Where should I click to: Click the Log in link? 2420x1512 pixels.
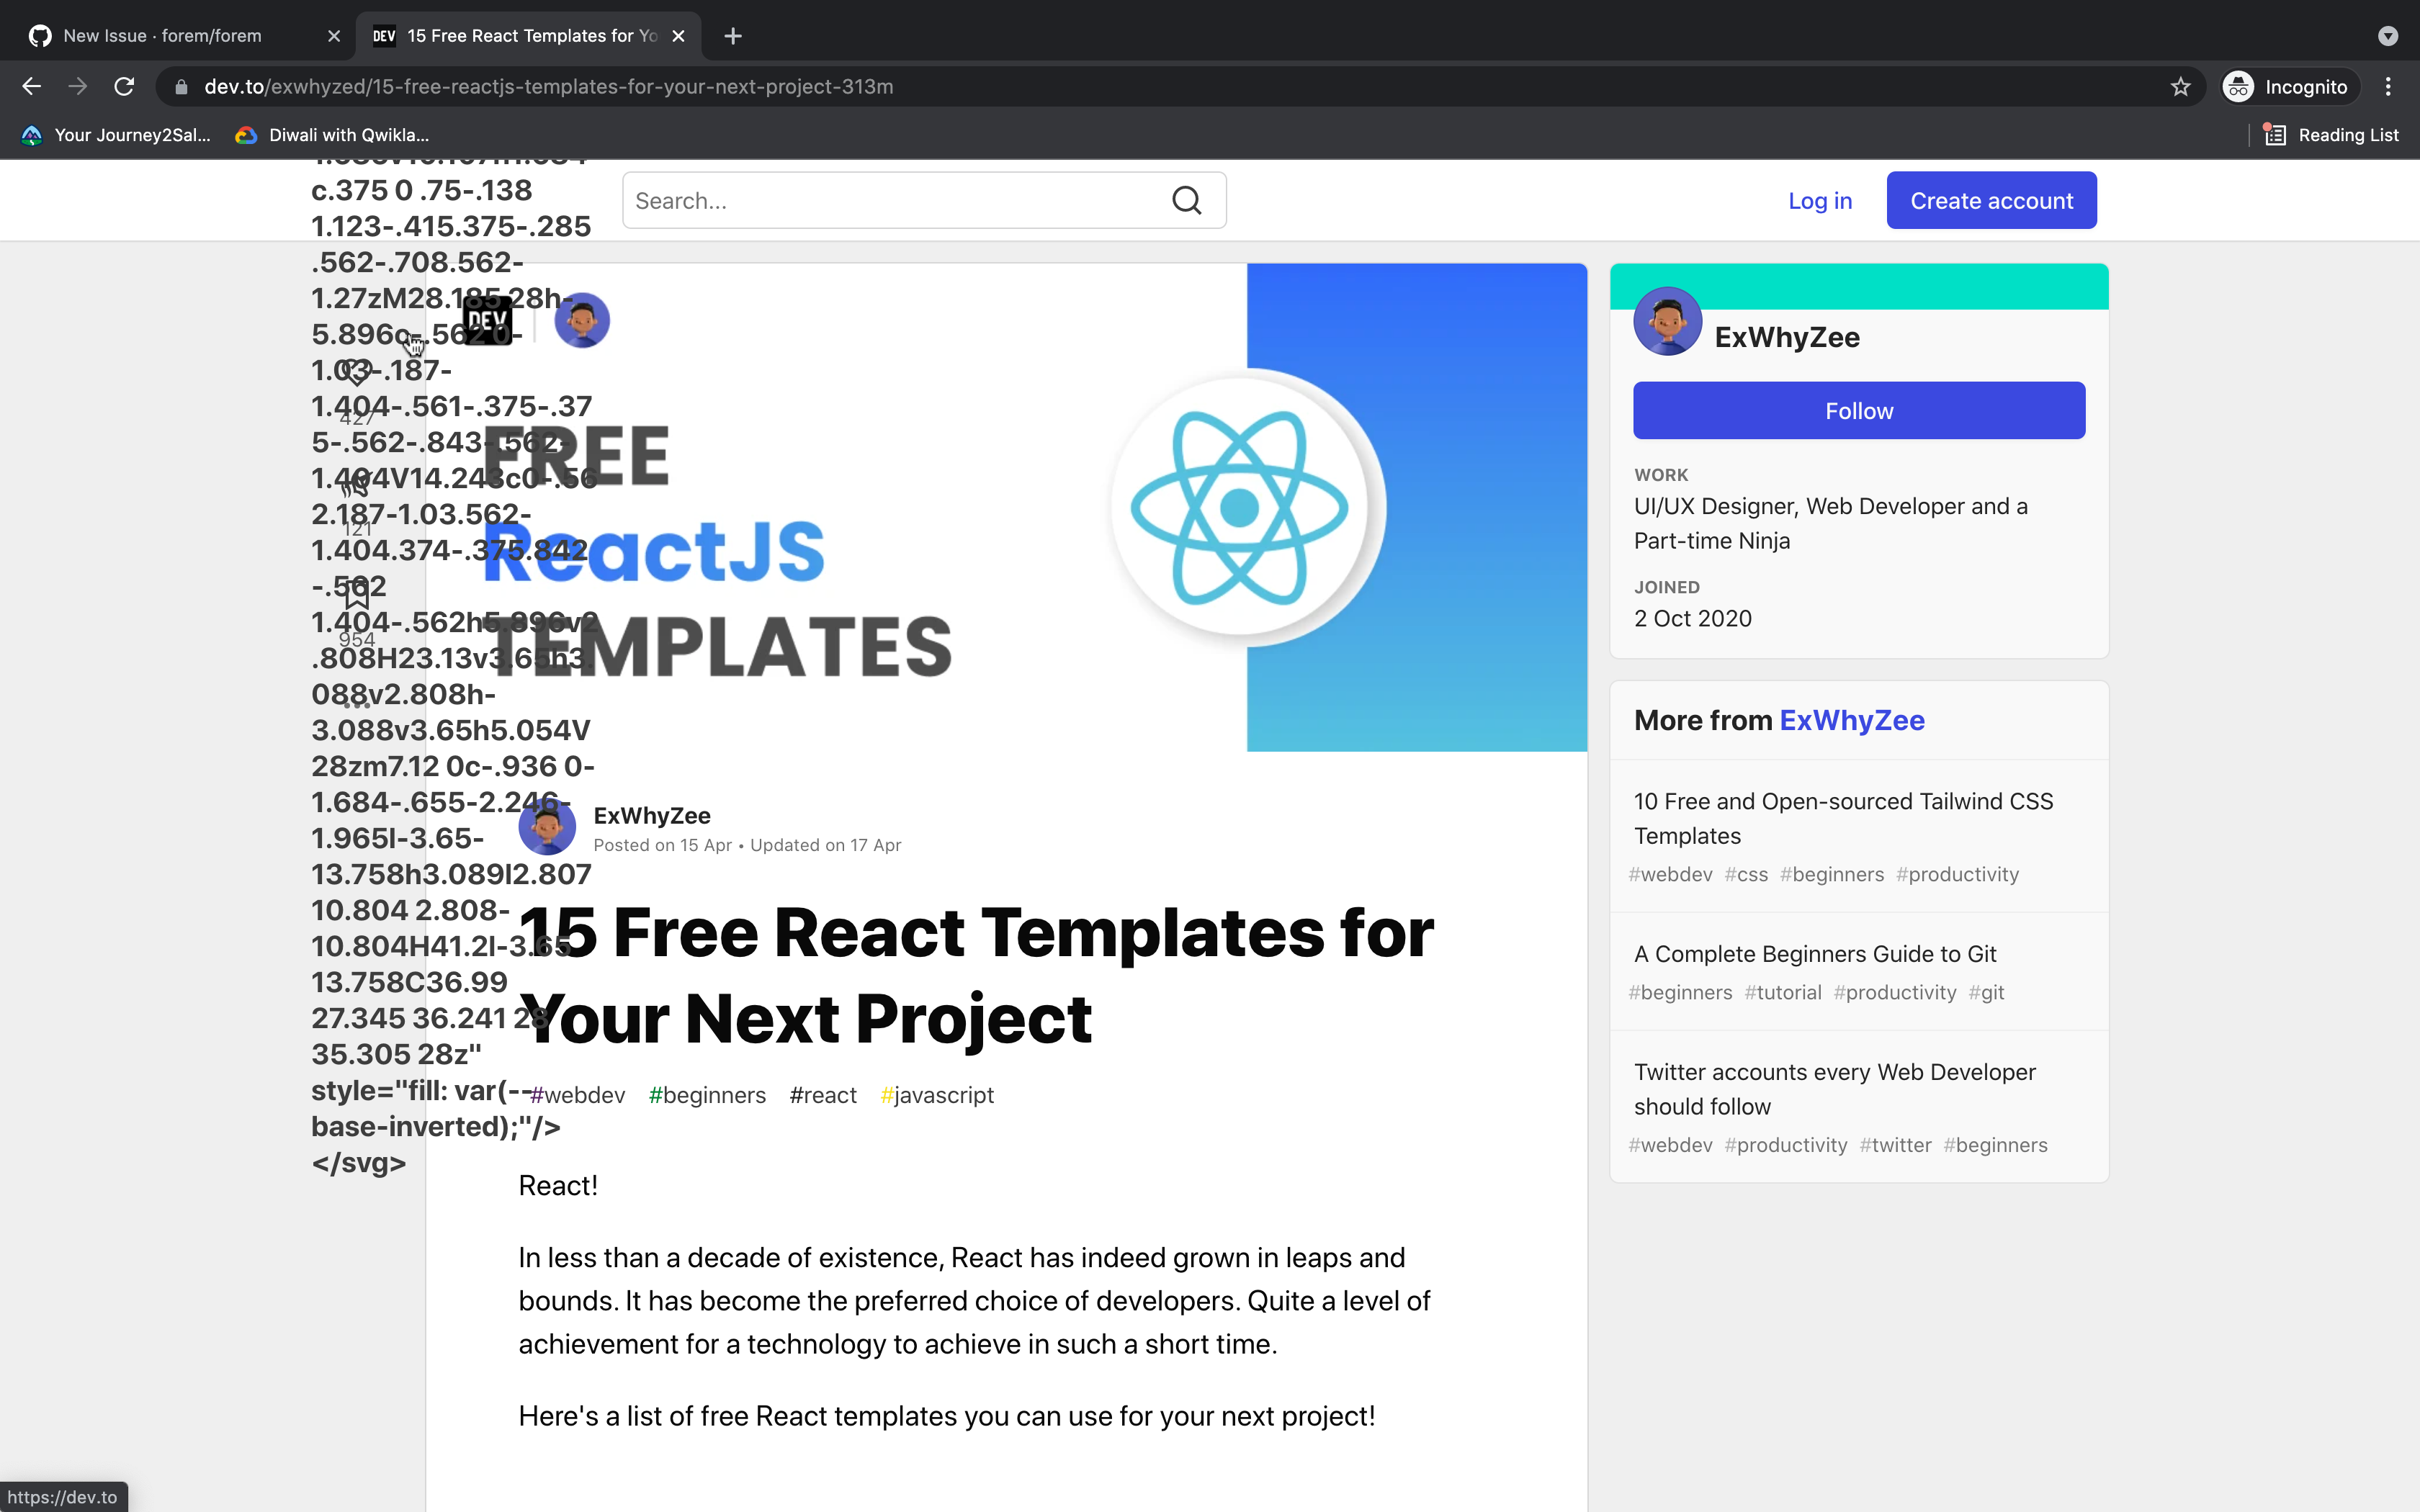point(1820,201)
